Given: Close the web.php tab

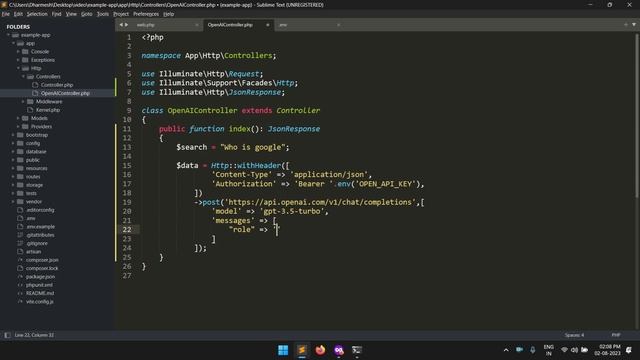Looking at the screenshot, I should click(197, 25).
